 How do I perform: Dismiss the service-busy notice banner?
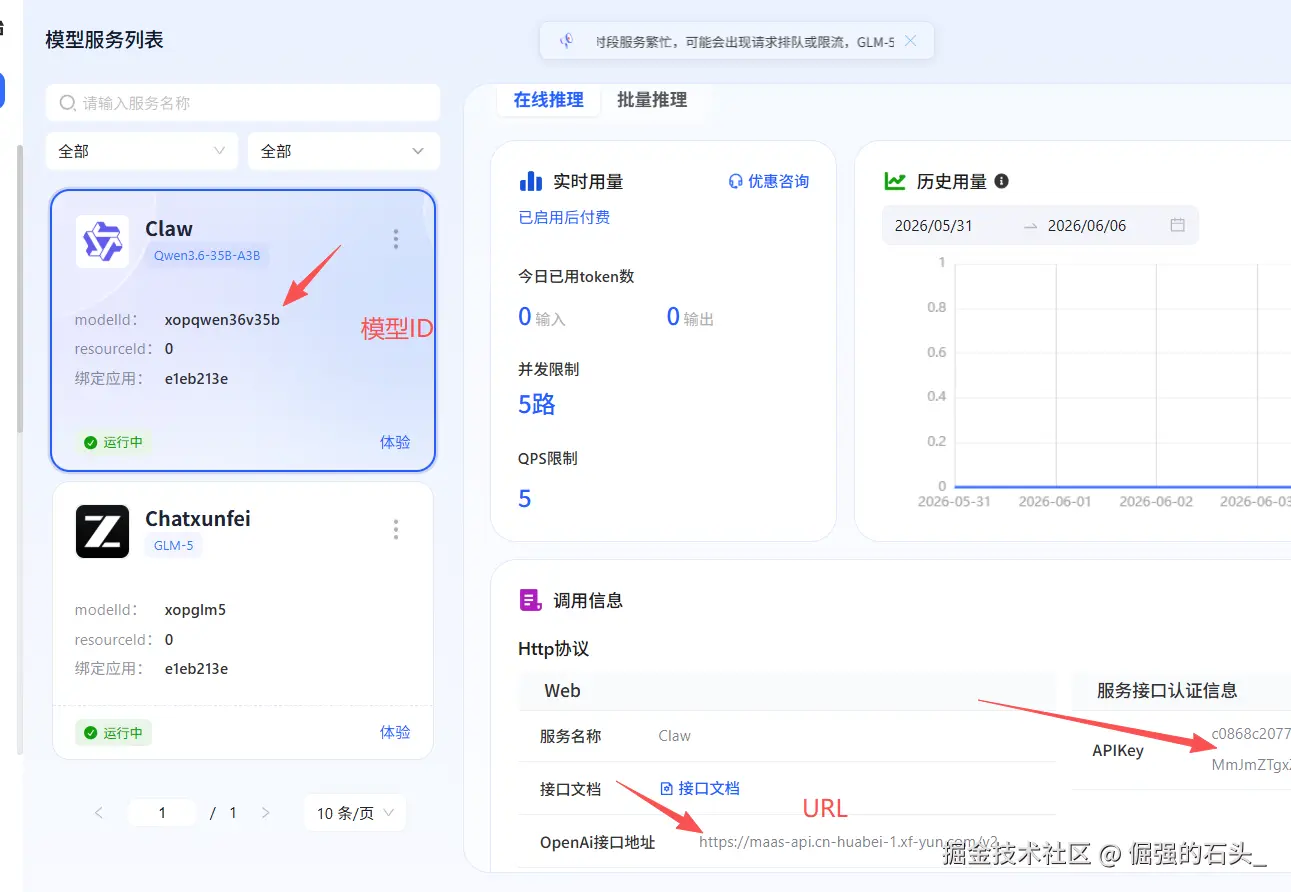[910, 41]
